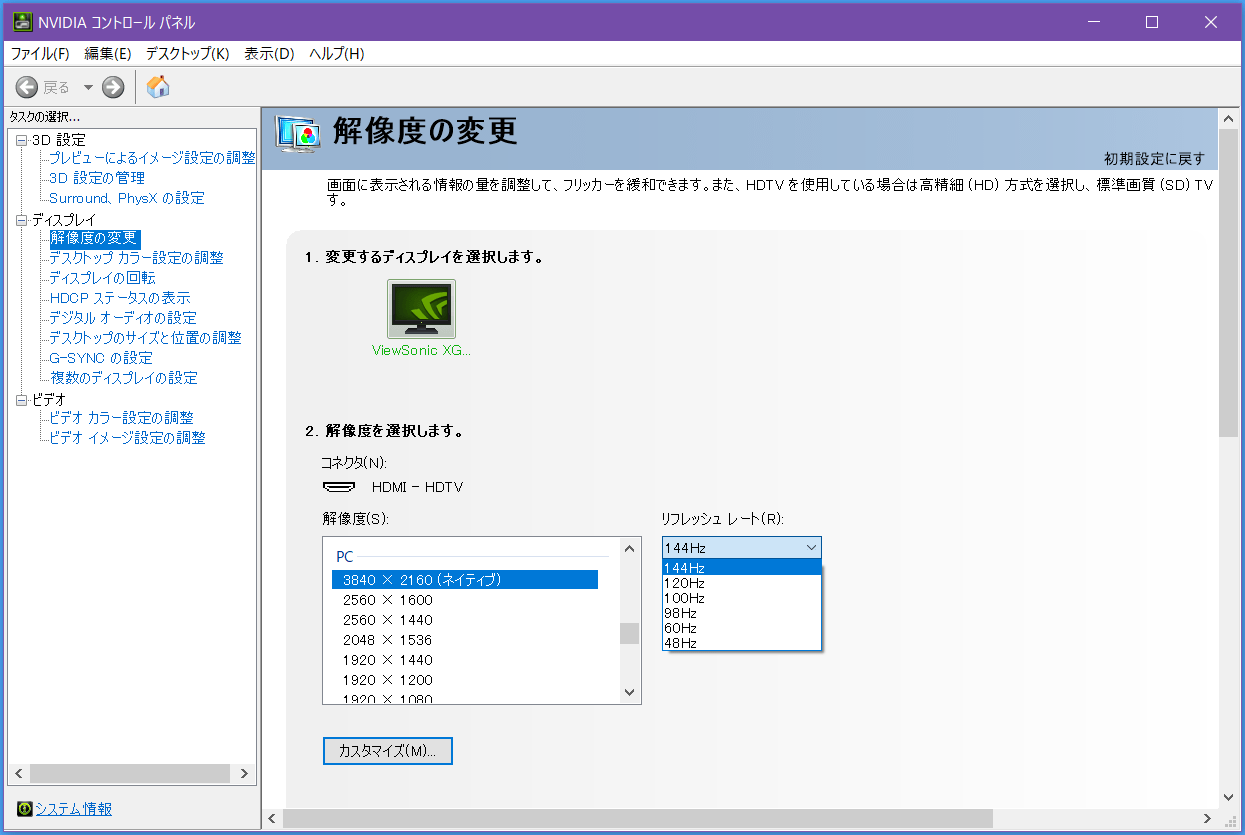Open the ヘルプ(H) menu
The height and width of the screenshot is (835, 1245).
[x=336, y=53]
